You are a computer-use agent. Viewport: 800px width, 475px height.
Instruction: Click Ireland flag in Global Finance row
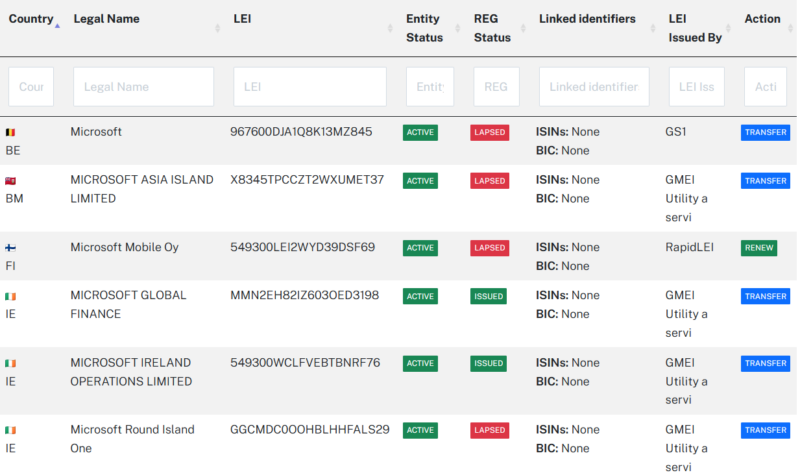(x=10, y=296)
